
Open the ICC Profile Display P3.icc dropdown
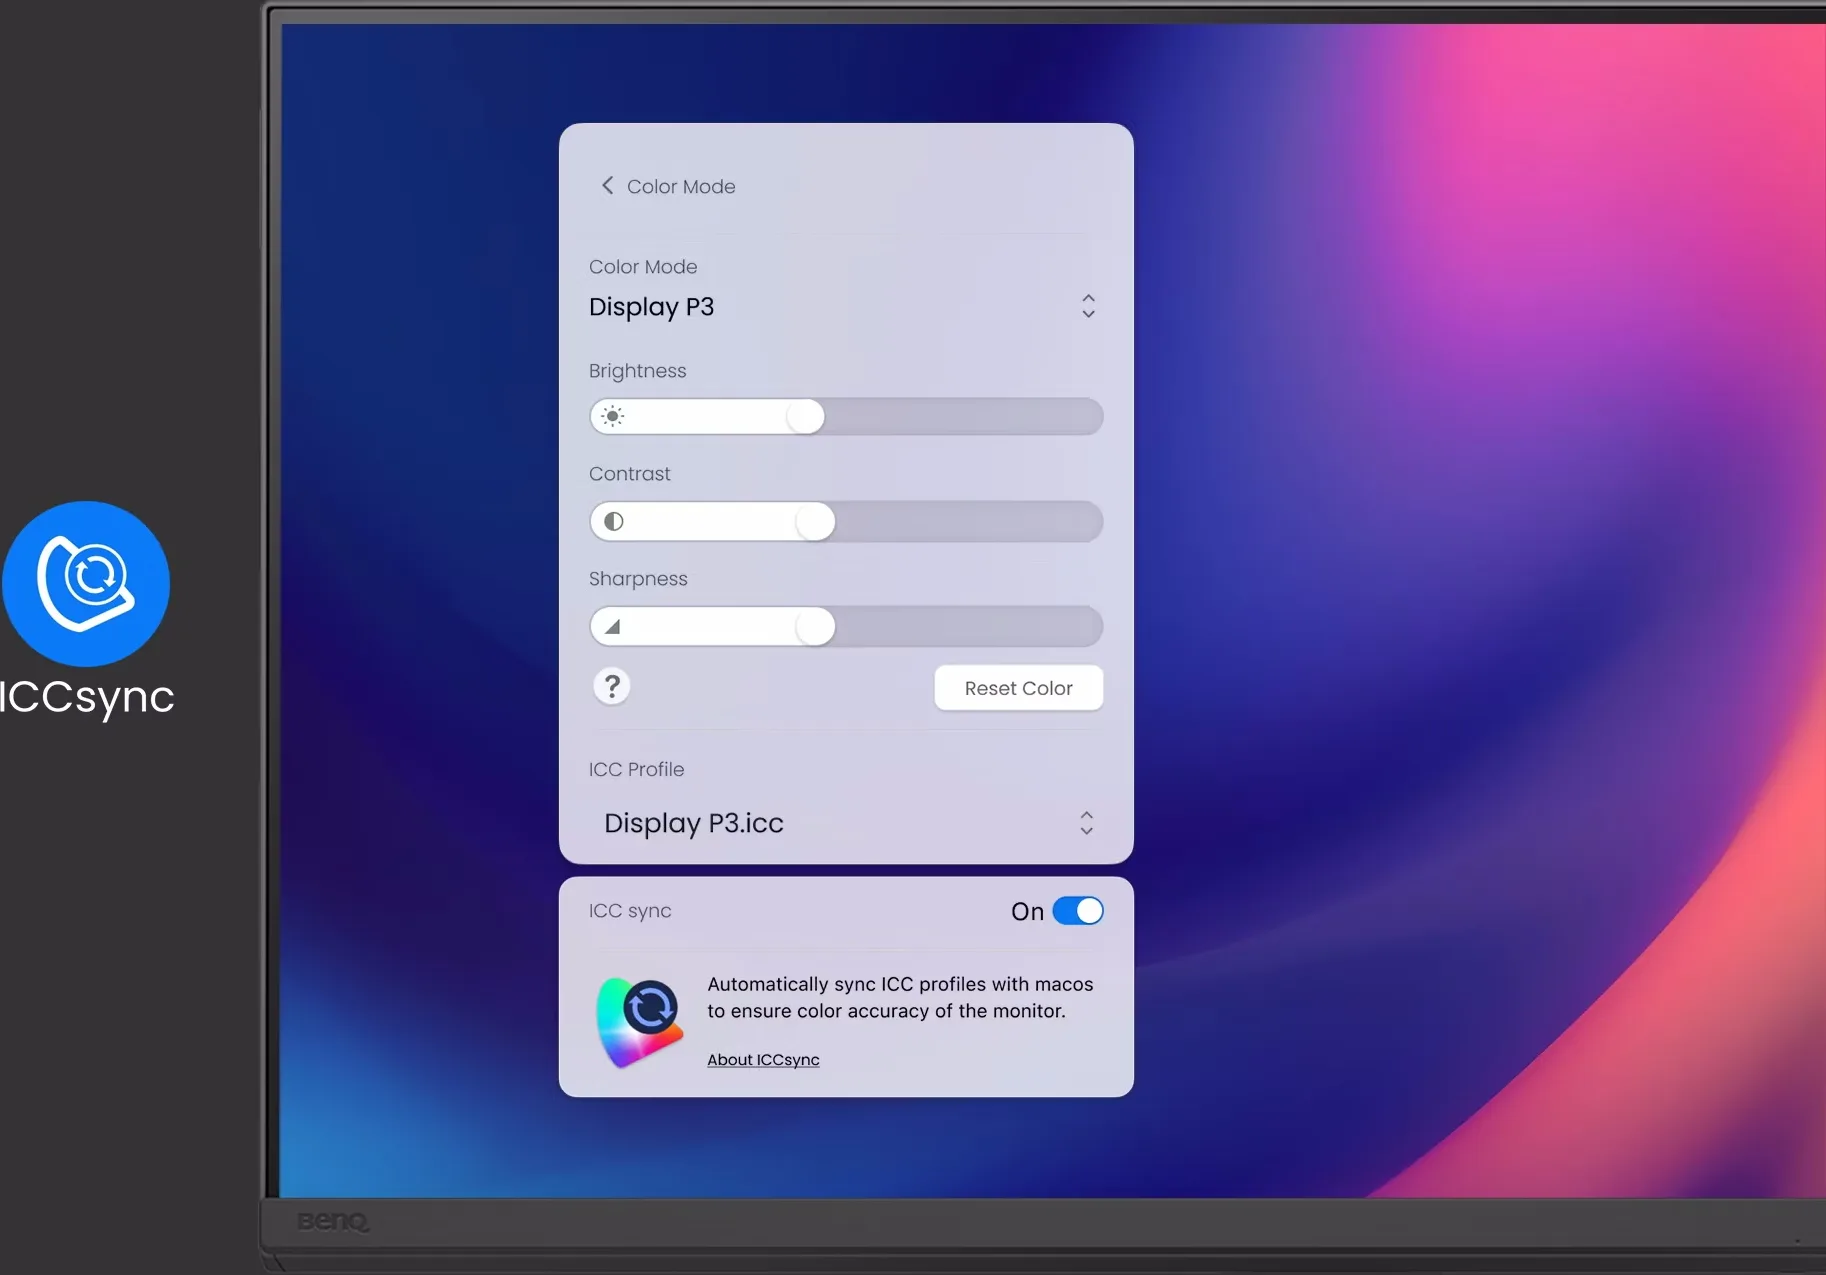coord(846,823)
